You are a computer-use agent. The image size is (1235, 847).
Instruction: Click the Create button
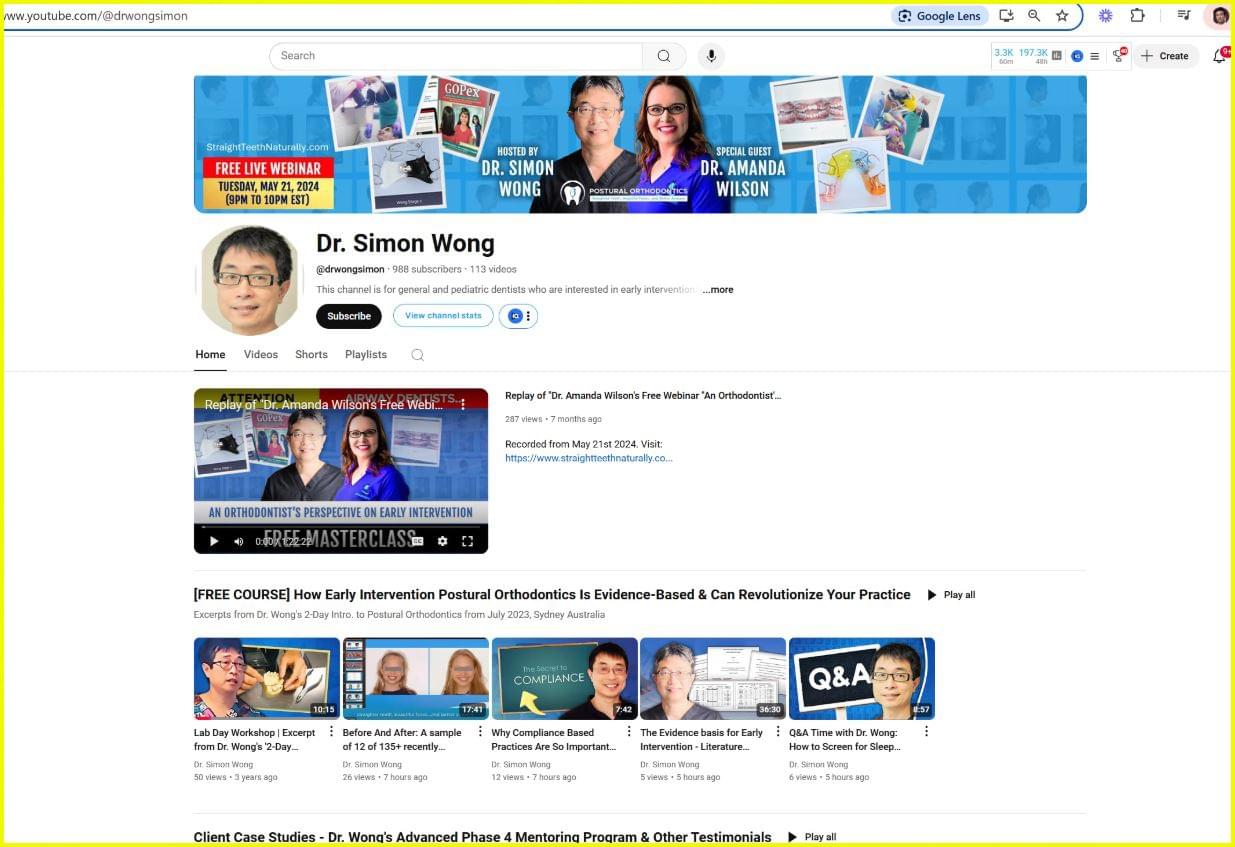(x=1165, y=56)
